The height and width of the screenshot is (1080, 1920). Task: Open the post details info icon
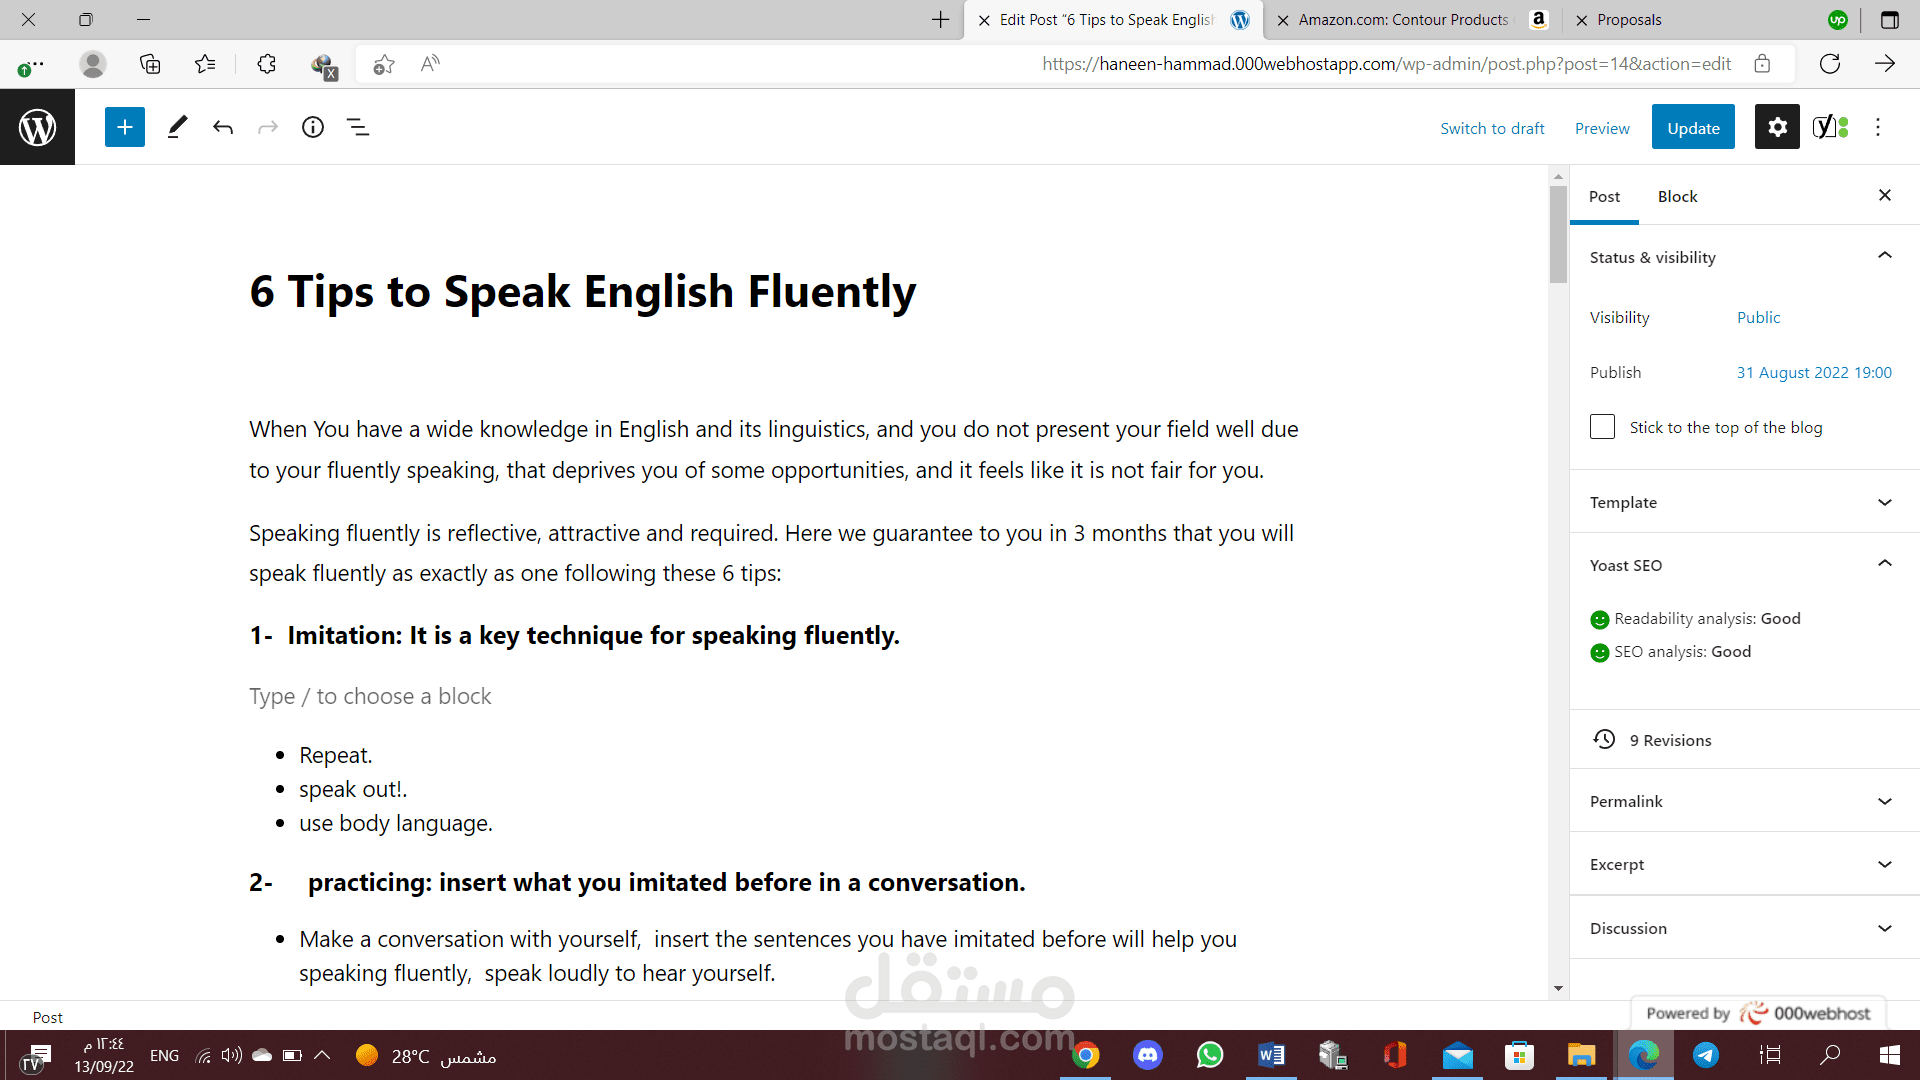pyautogui.click(x=313, y=127)
